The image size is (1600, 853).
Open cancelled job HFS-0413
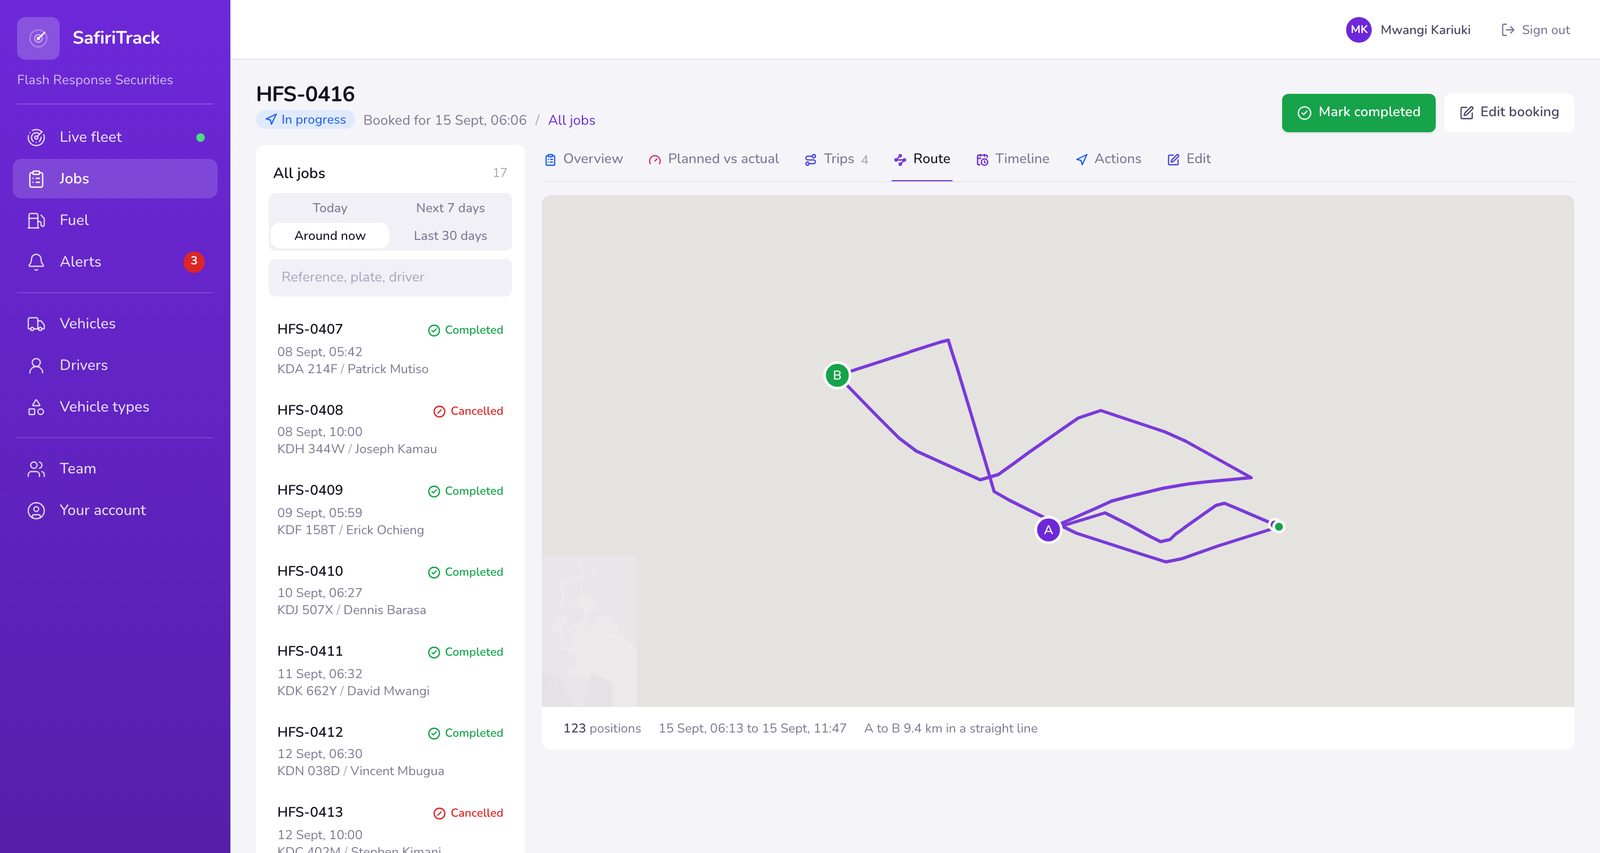pos(390,826)
